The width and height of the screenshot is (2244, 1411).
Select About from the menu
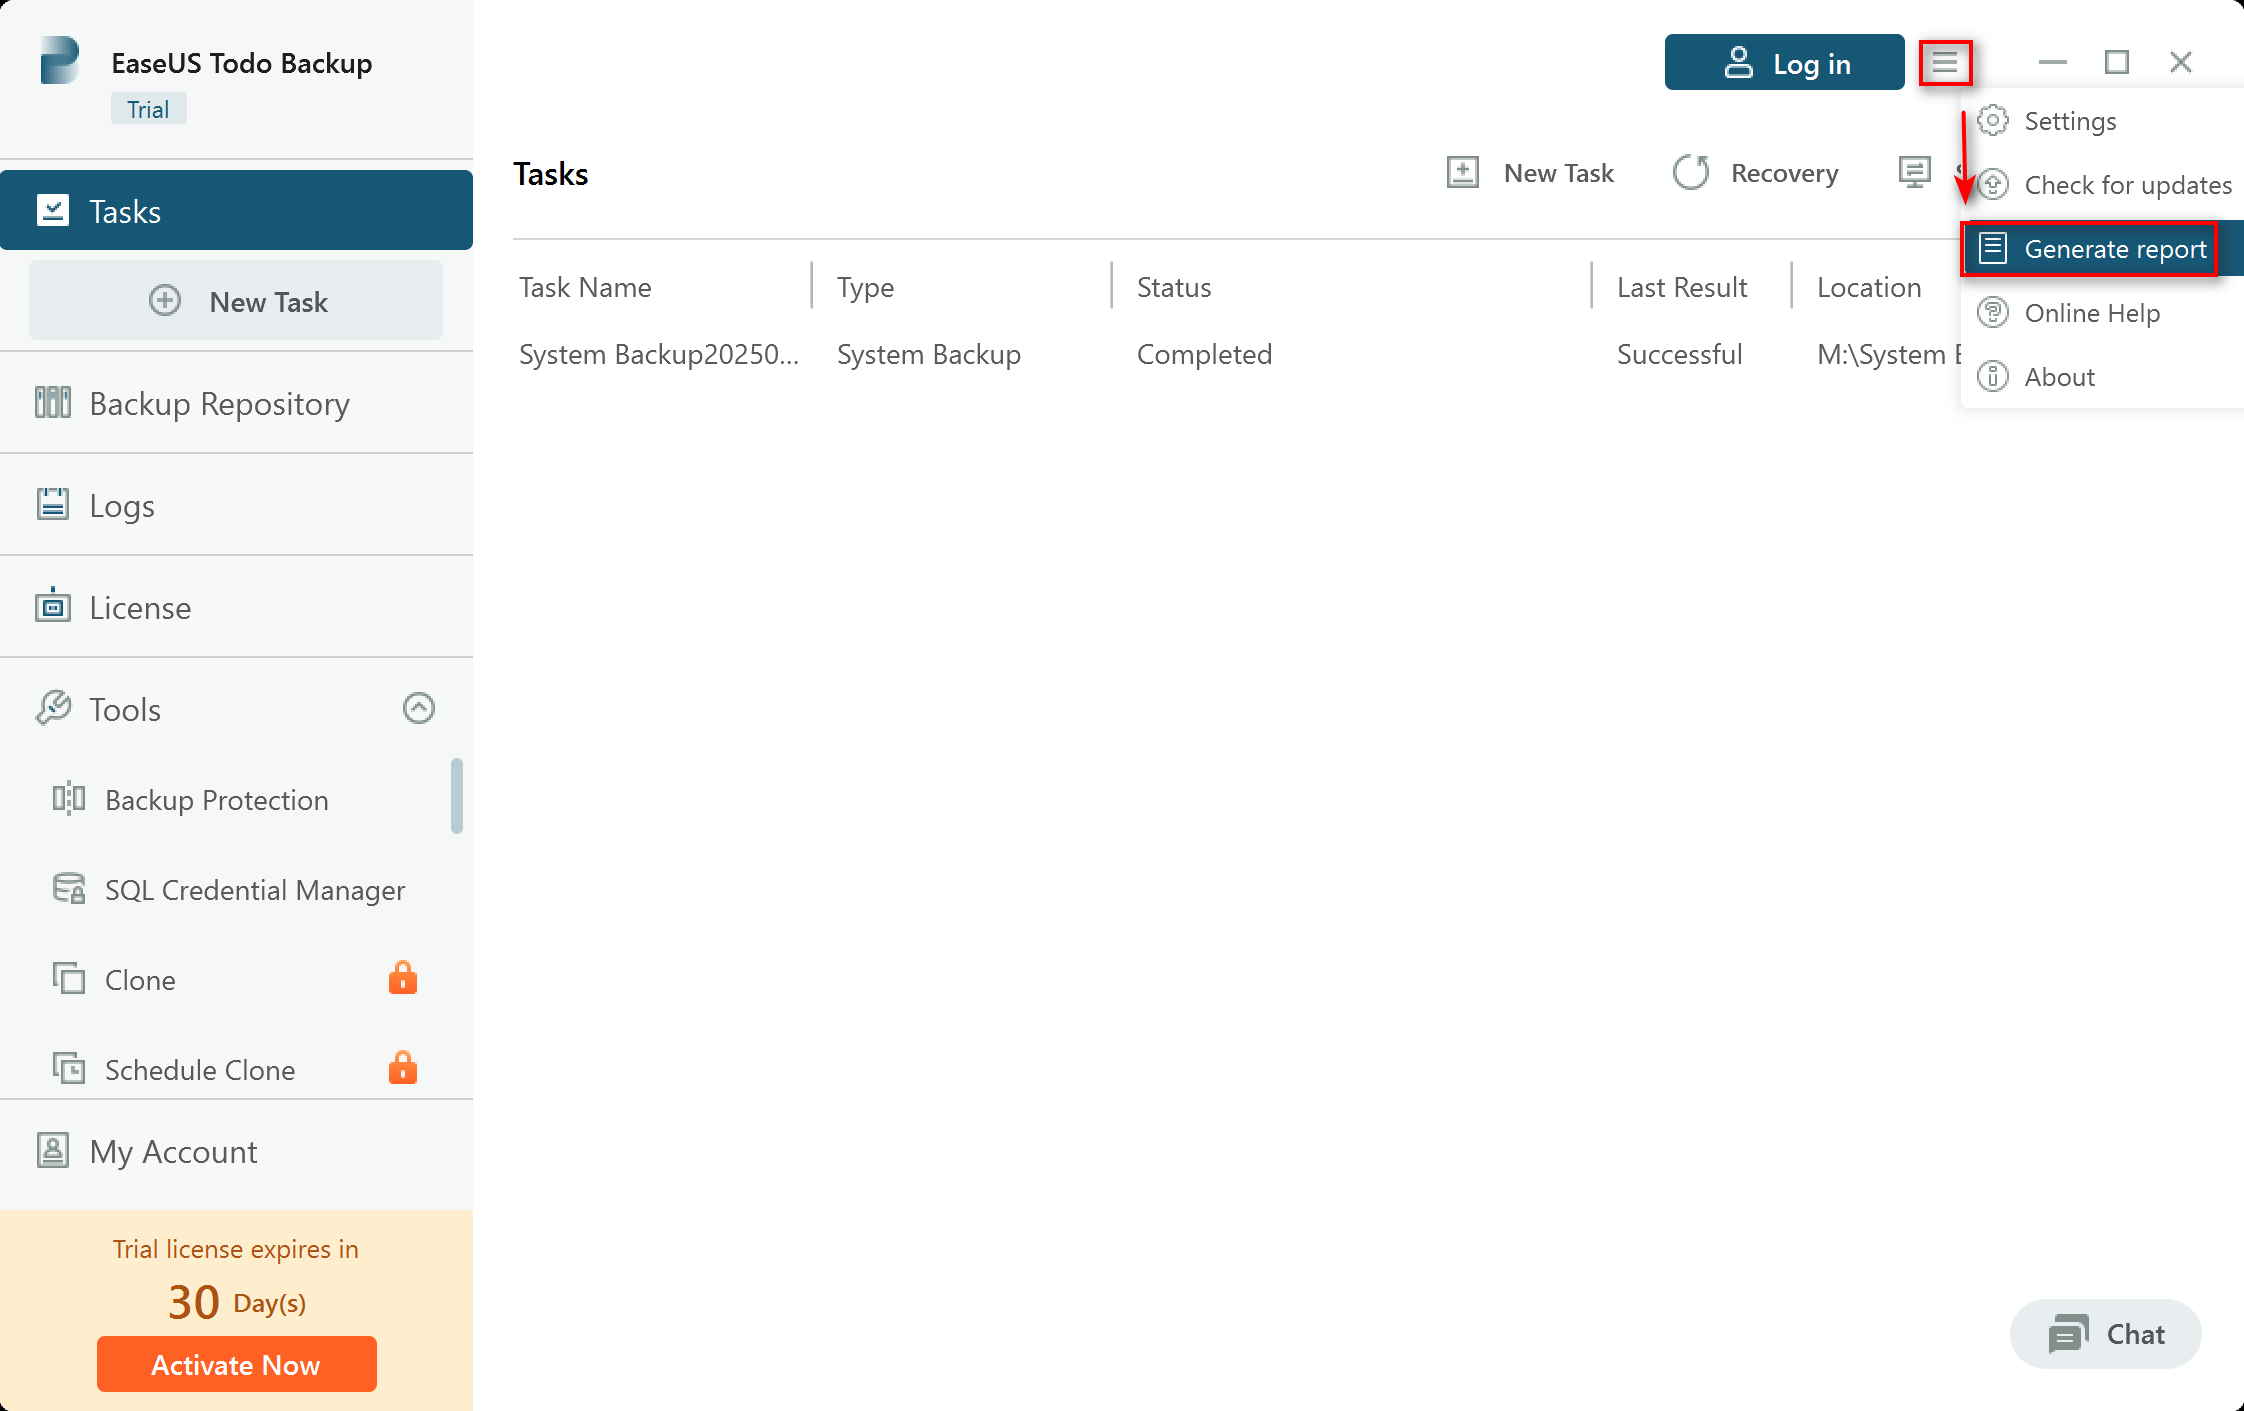[x=2103, y=377]
